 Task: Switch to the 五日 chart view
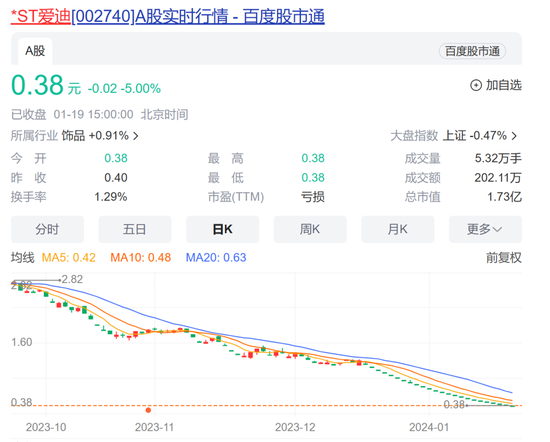[x=135, y=229]
